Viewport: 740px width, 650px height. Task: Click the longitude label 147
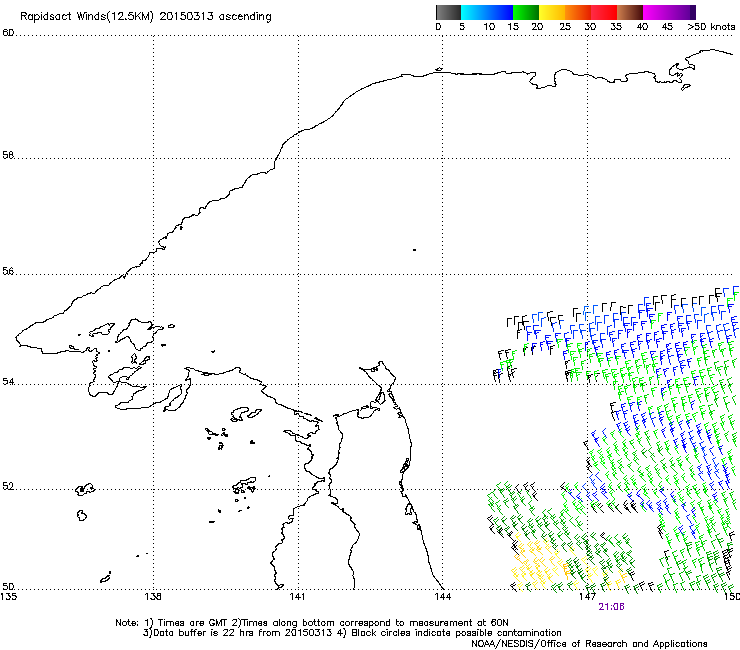[x=587, y=596]
